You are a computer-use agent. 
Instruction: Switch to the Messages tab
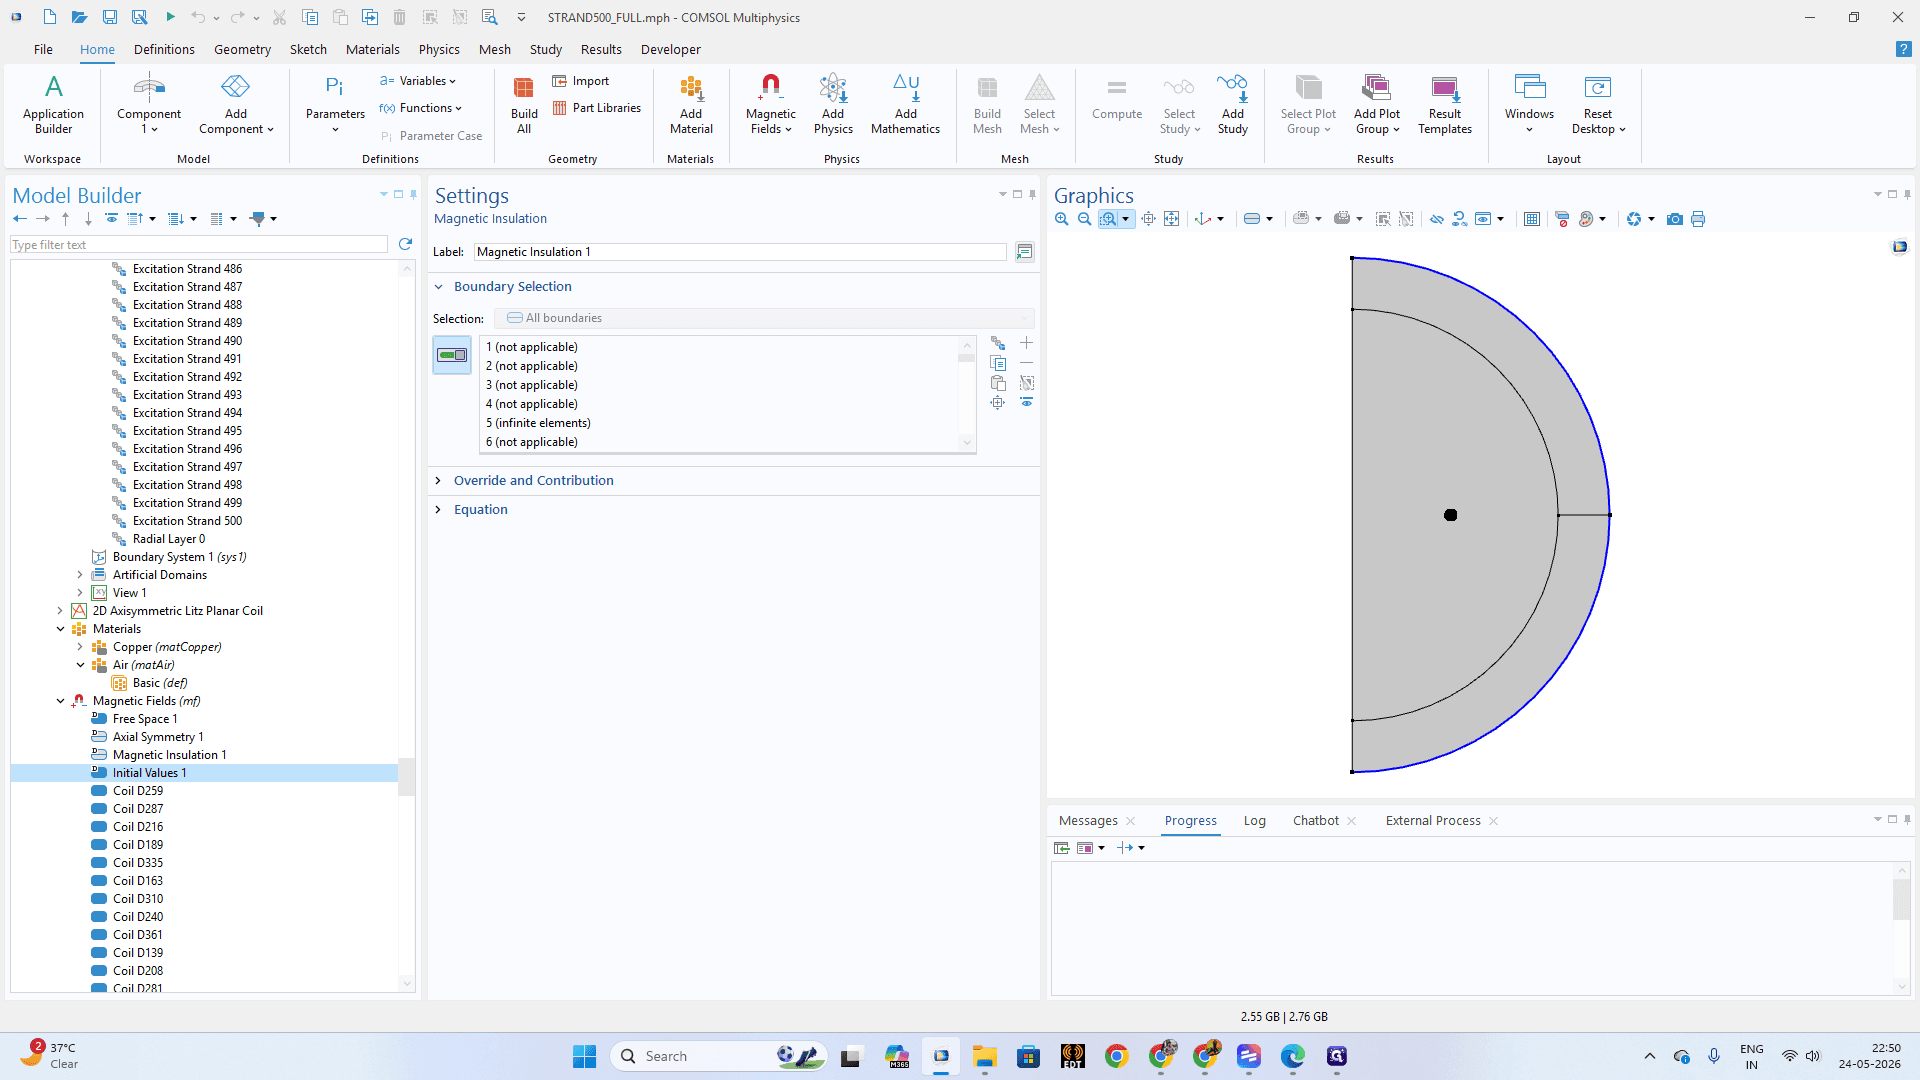click(x=1088, y=821)
